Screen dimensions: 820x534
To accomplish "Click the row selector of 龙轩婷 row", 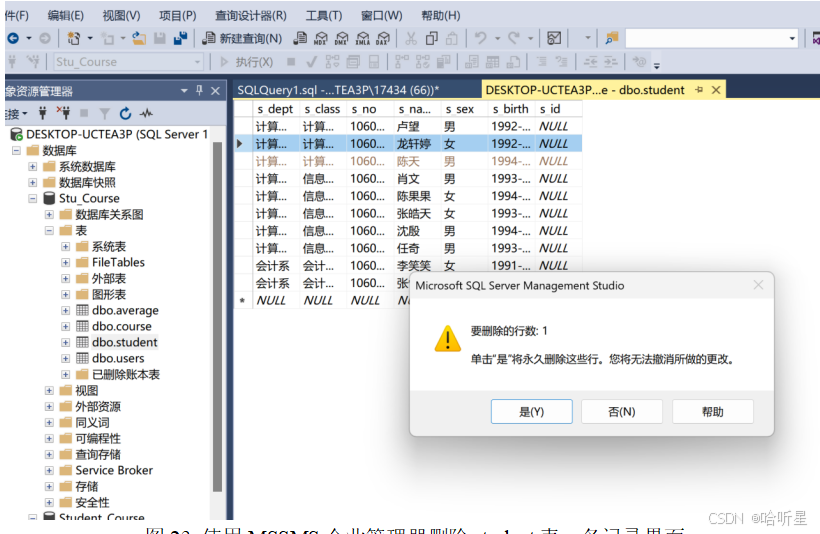I will point(241,144).
